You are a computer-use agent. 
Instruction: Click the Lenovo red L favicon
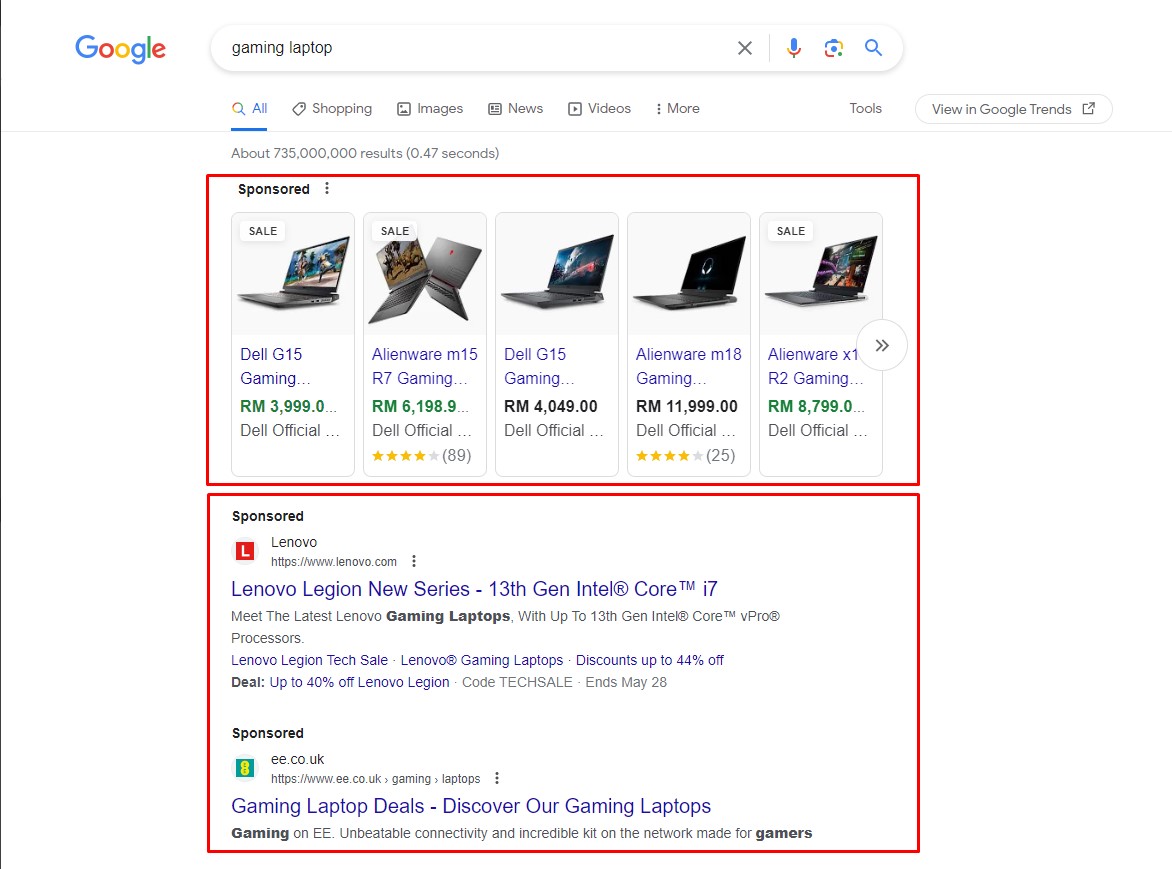click(x=244, y=551)
